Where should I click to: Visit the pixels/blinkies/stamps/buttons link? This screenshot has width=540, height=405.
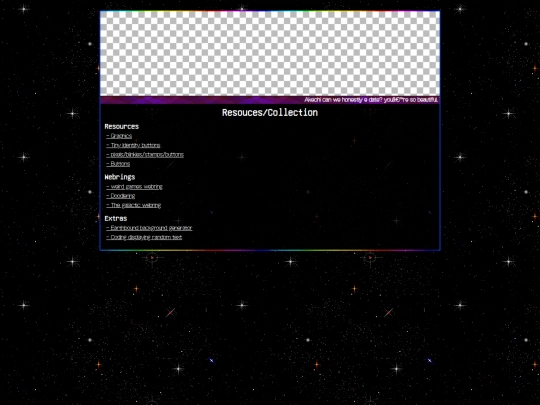(145, 155)
